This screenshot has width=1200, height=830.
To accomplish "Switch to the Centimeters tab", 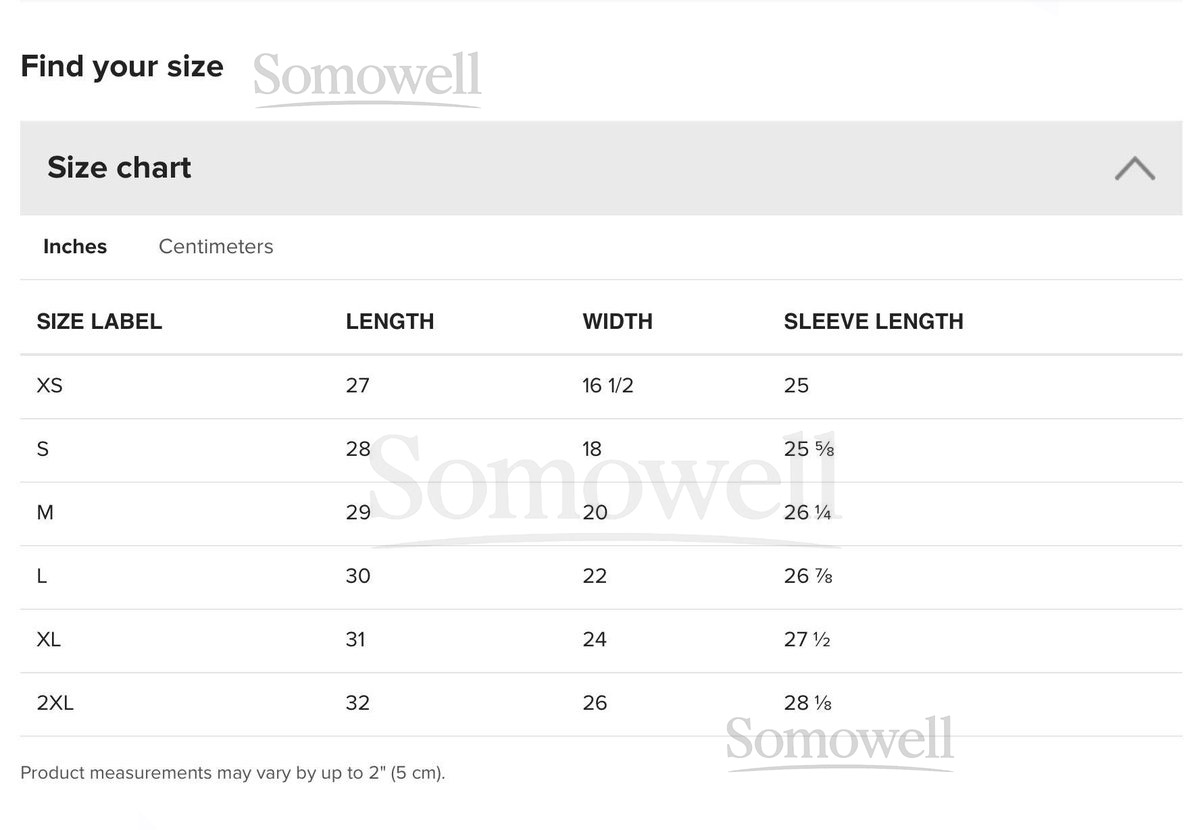I will [216, 247].
